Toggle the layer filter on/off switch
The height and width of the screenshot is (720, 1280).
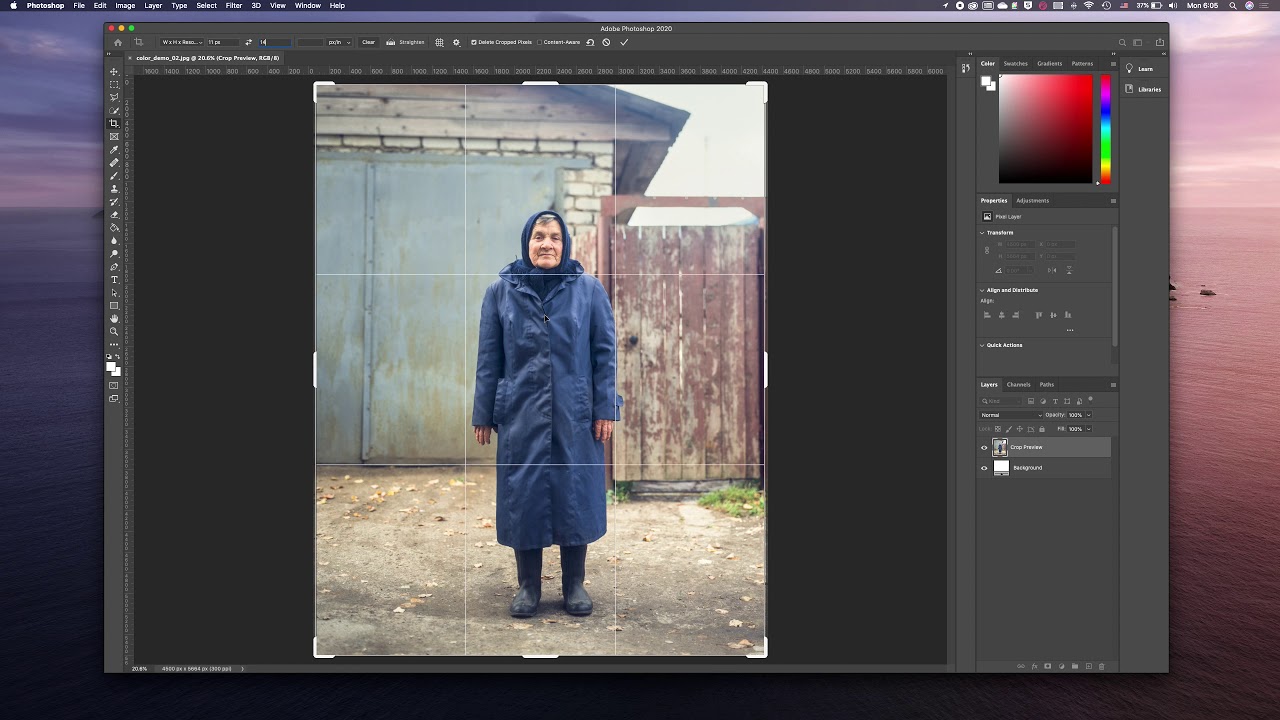pyautogui.click(x=1090, y=400)
